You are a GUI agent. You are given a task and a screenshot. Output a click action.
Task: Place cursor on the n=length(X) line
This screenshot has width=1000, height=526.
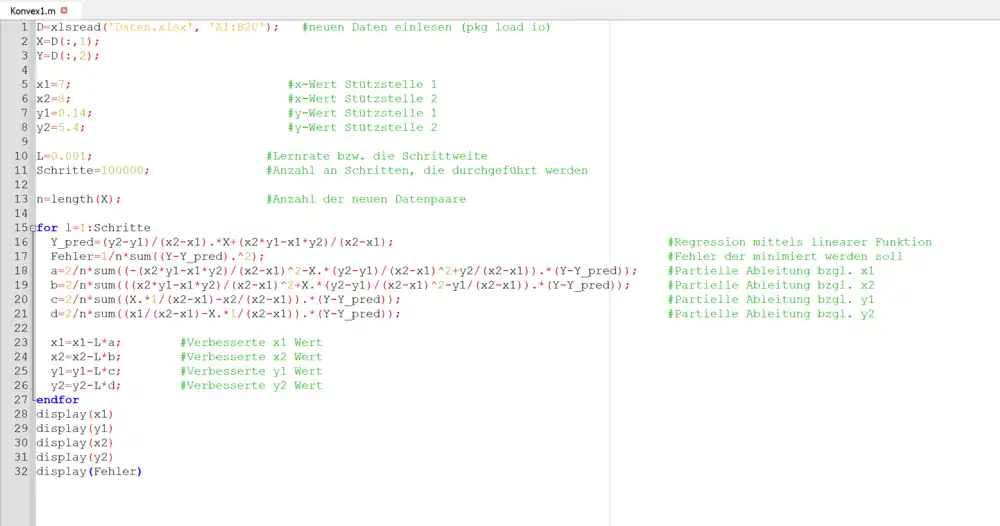point(78,199)
